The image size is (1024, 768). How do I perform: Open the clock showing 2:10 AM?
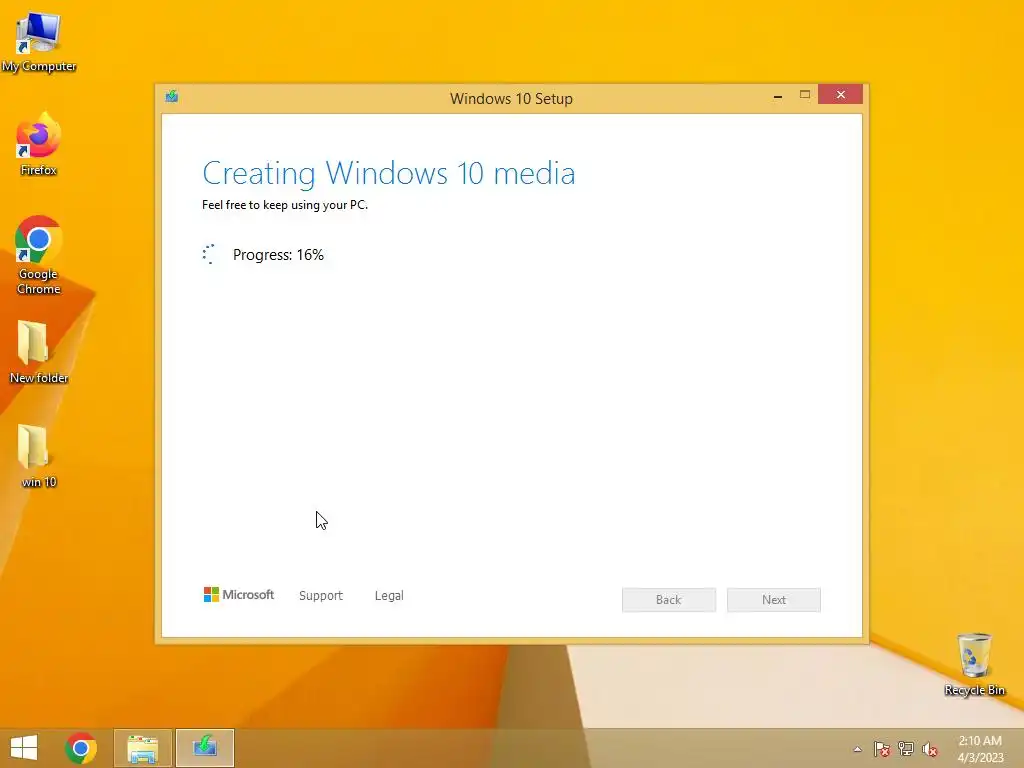click(980, 749)
